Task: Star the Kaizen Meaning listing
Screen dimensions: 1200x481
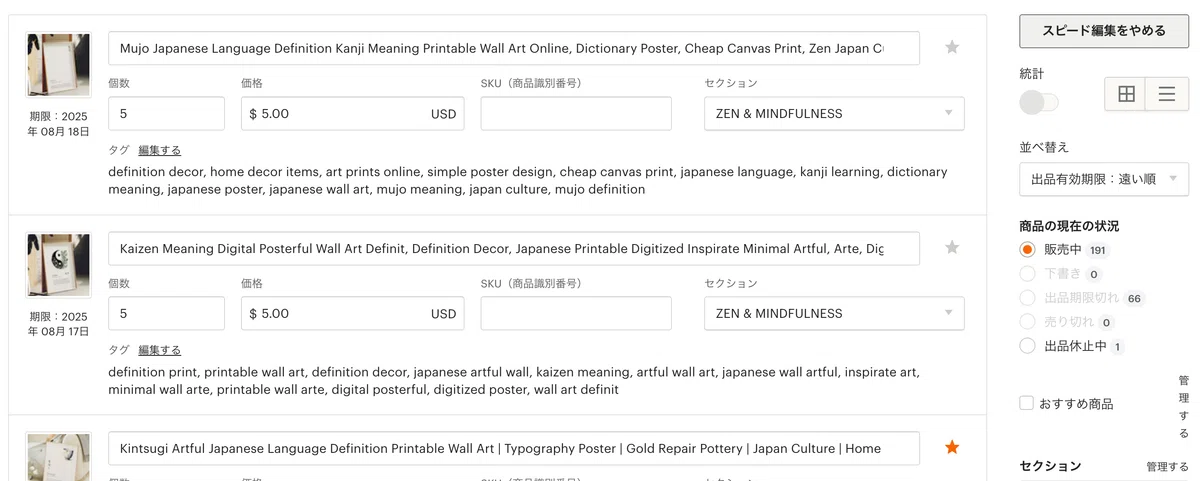Action: [x=952, y=247]
